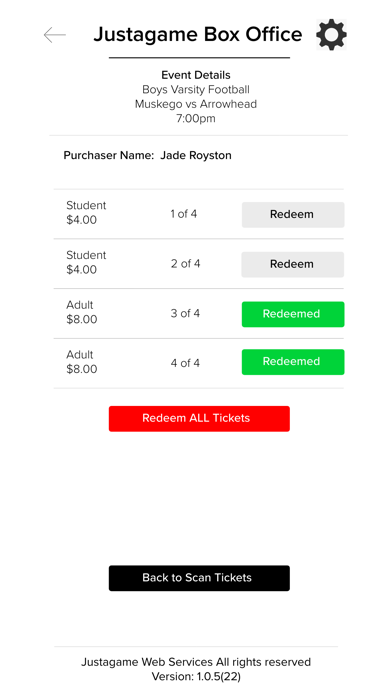Tap the Muskego vs Arrowhead matchup text
This screenshot has width=392, height=696.
coord(196,104)
